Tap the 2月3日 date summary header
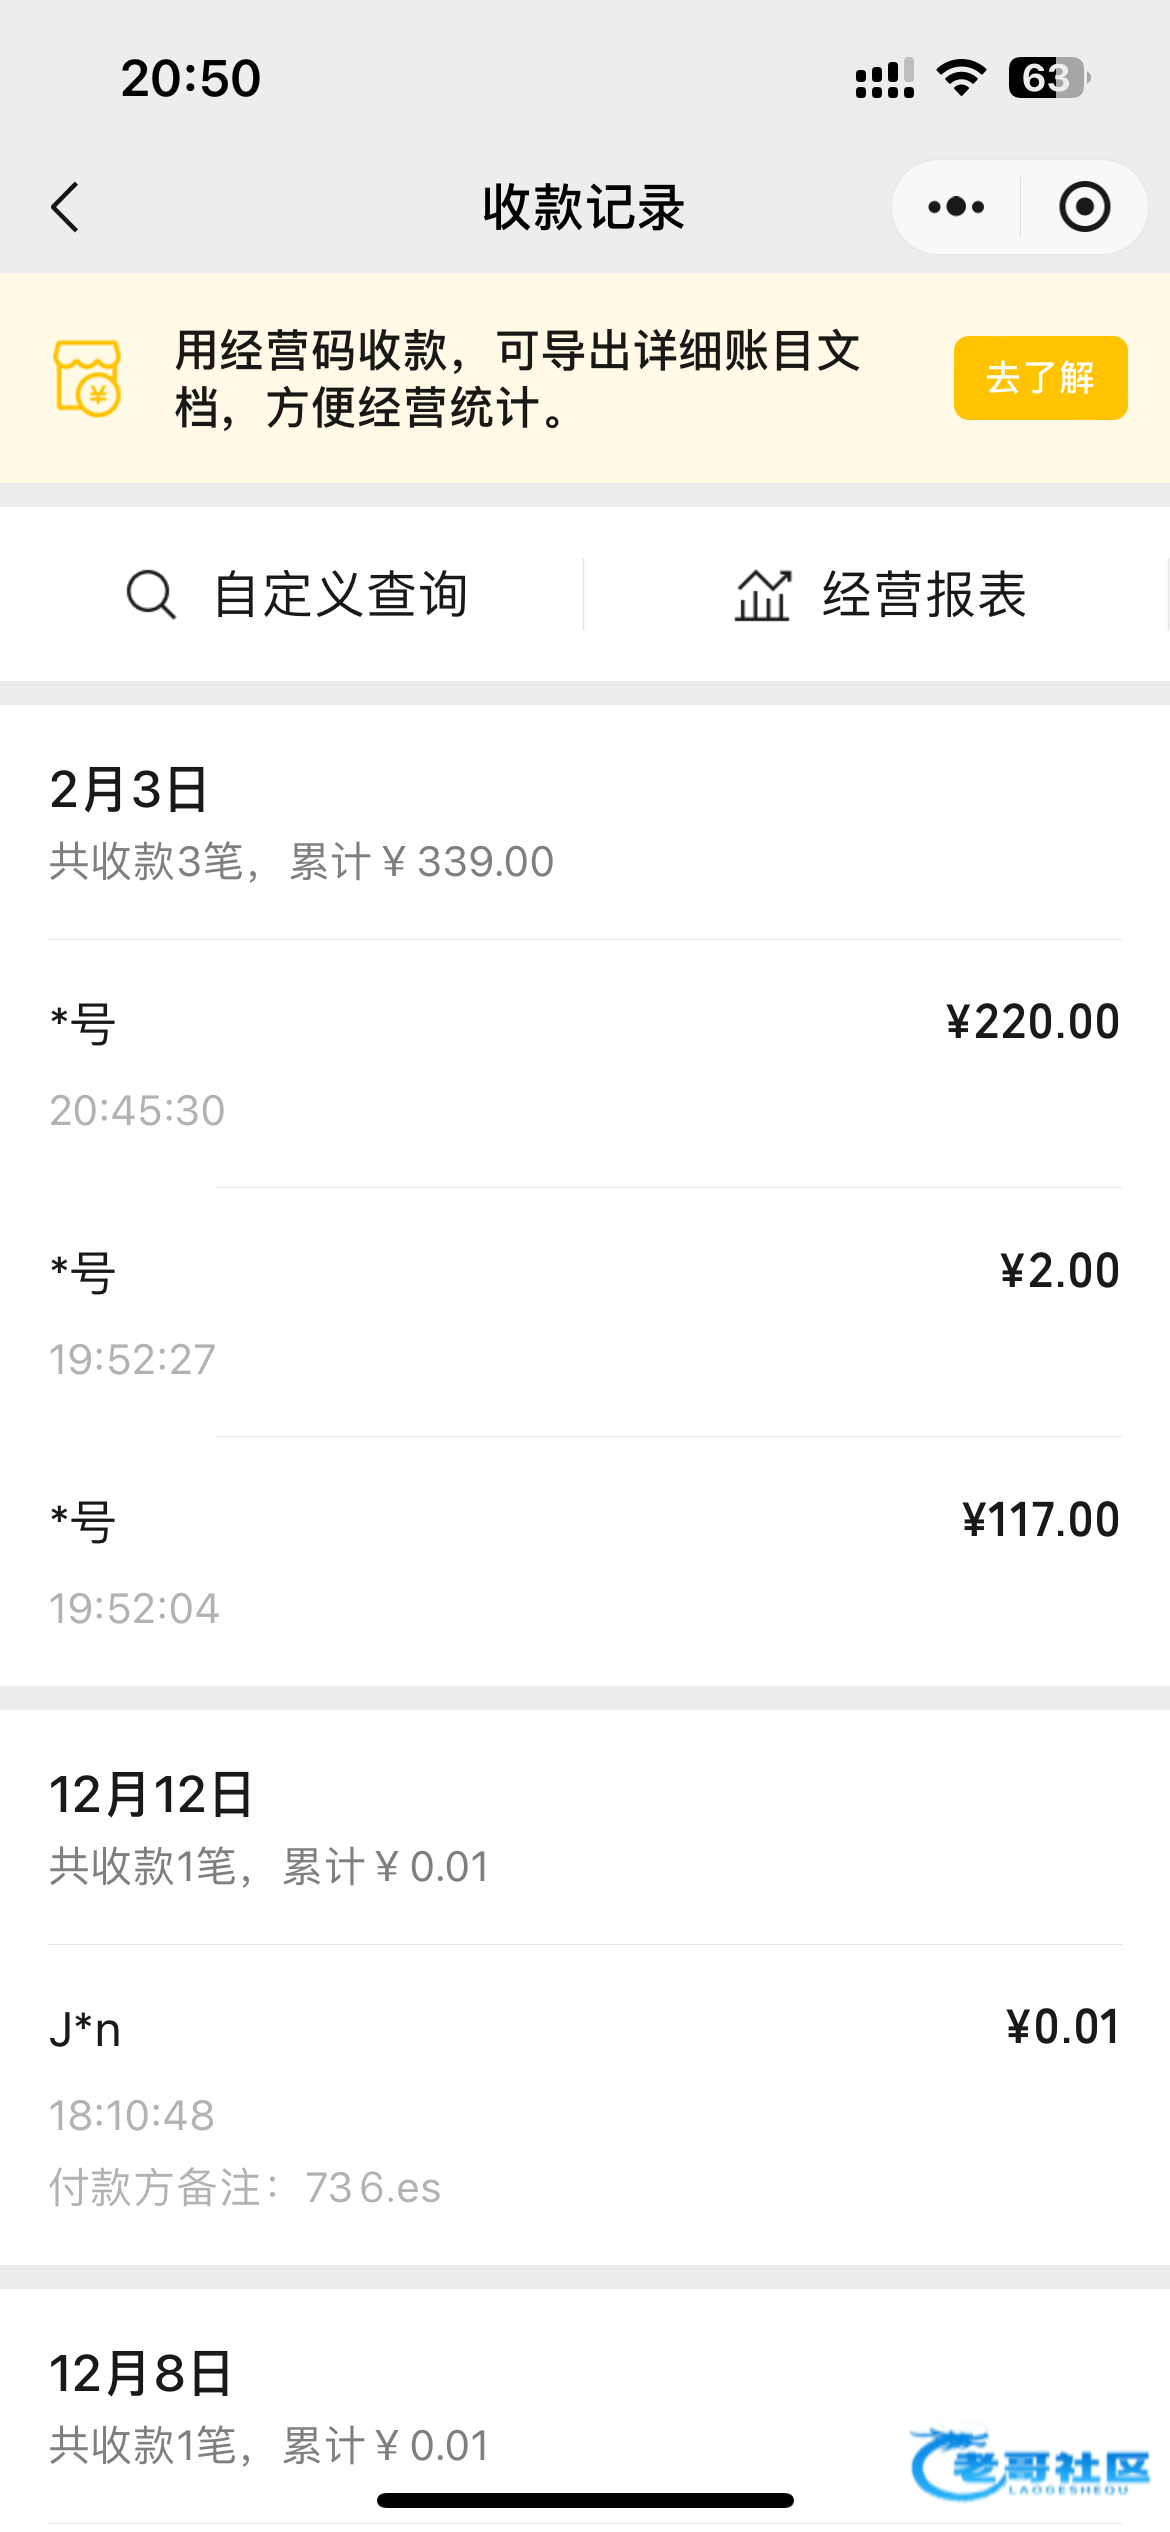Image resolution: width=1170 pixels, height=2532 pixels. [300, 823]
